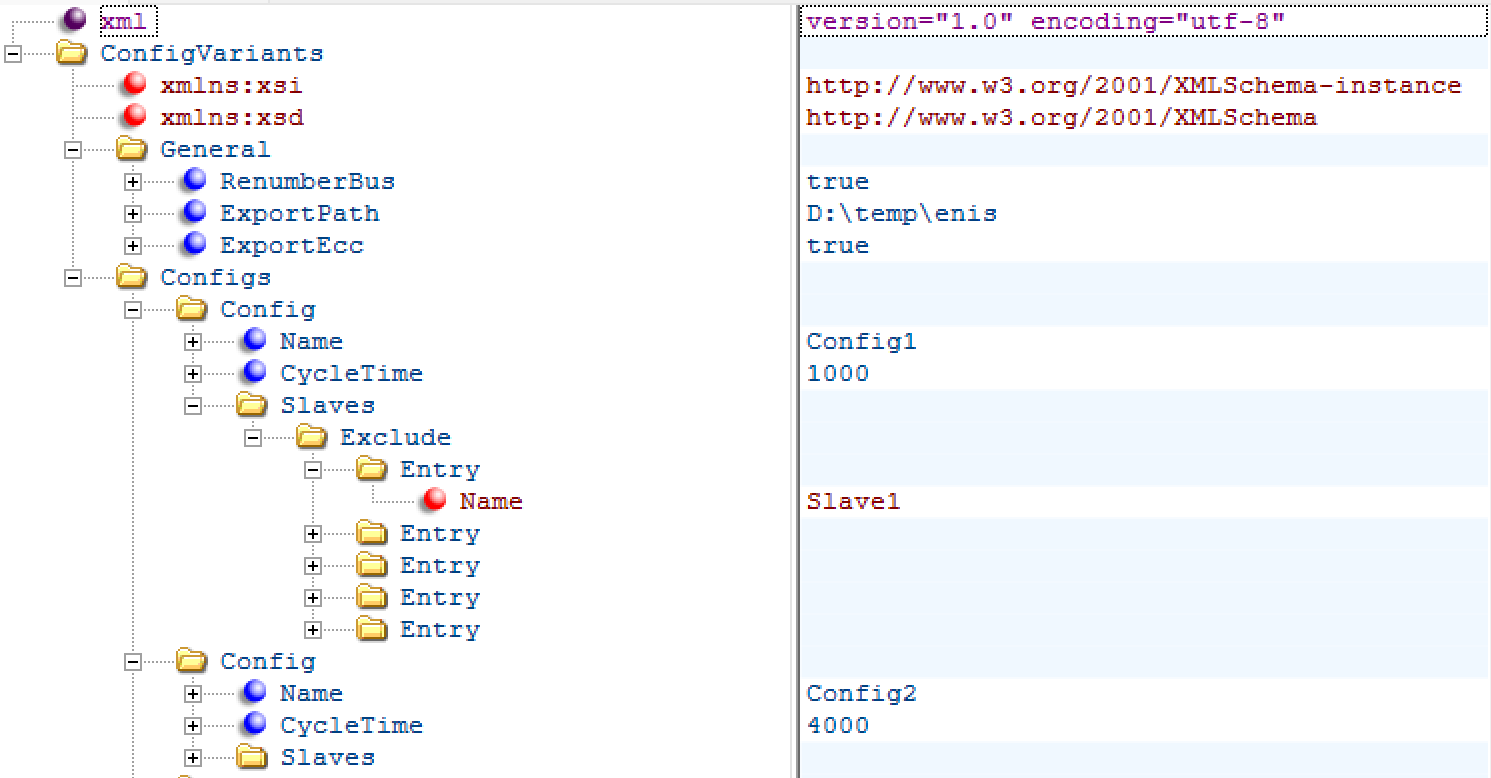Screen dimensions: 1491x778
Task: Collapse the second Config node
Action: coord(133,661)
